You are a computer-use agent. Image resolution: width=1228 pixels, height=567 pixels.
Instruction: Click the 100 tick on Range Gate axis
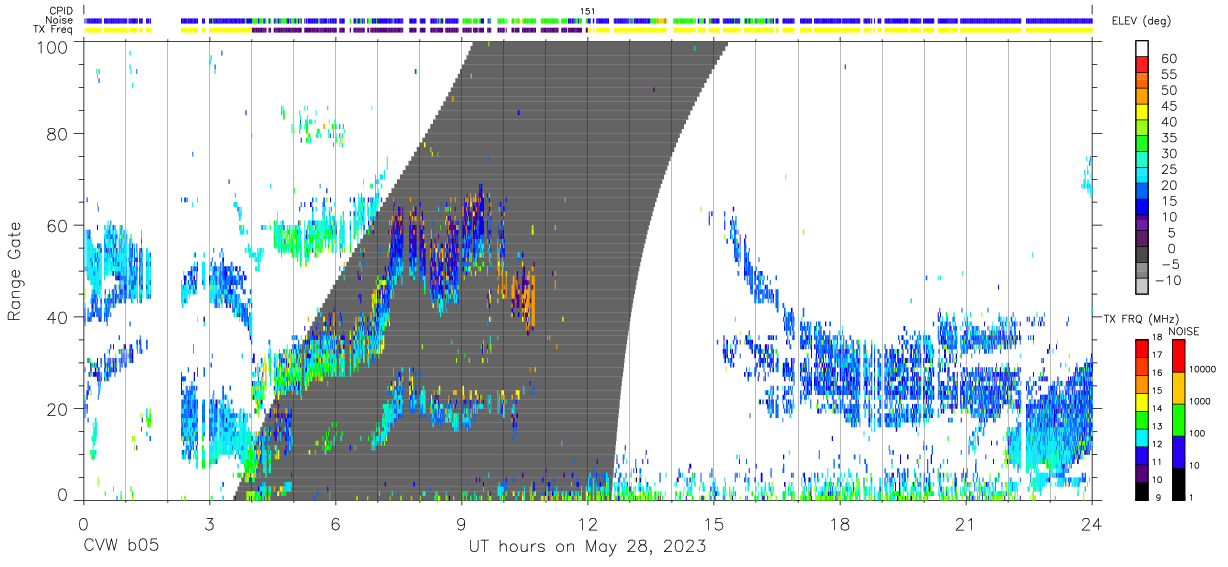tap(53, 46)
